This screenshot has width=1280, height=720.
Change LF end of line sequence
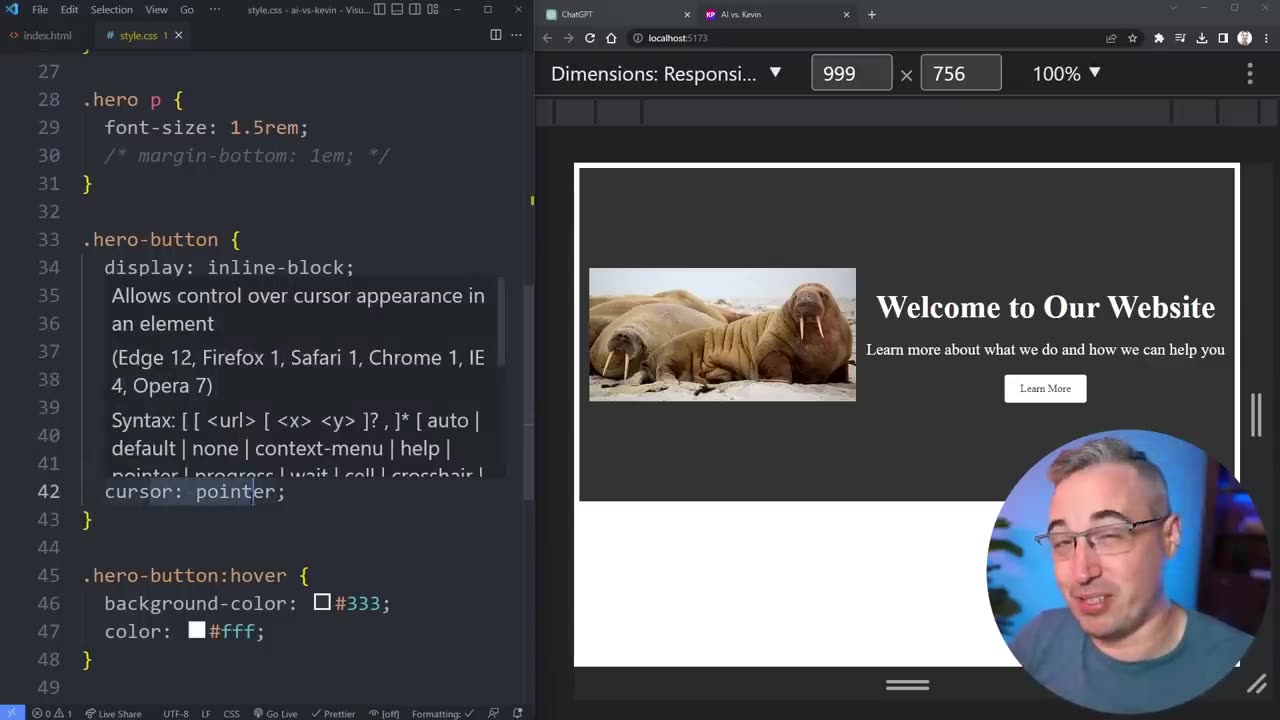(x=206, y=713)
